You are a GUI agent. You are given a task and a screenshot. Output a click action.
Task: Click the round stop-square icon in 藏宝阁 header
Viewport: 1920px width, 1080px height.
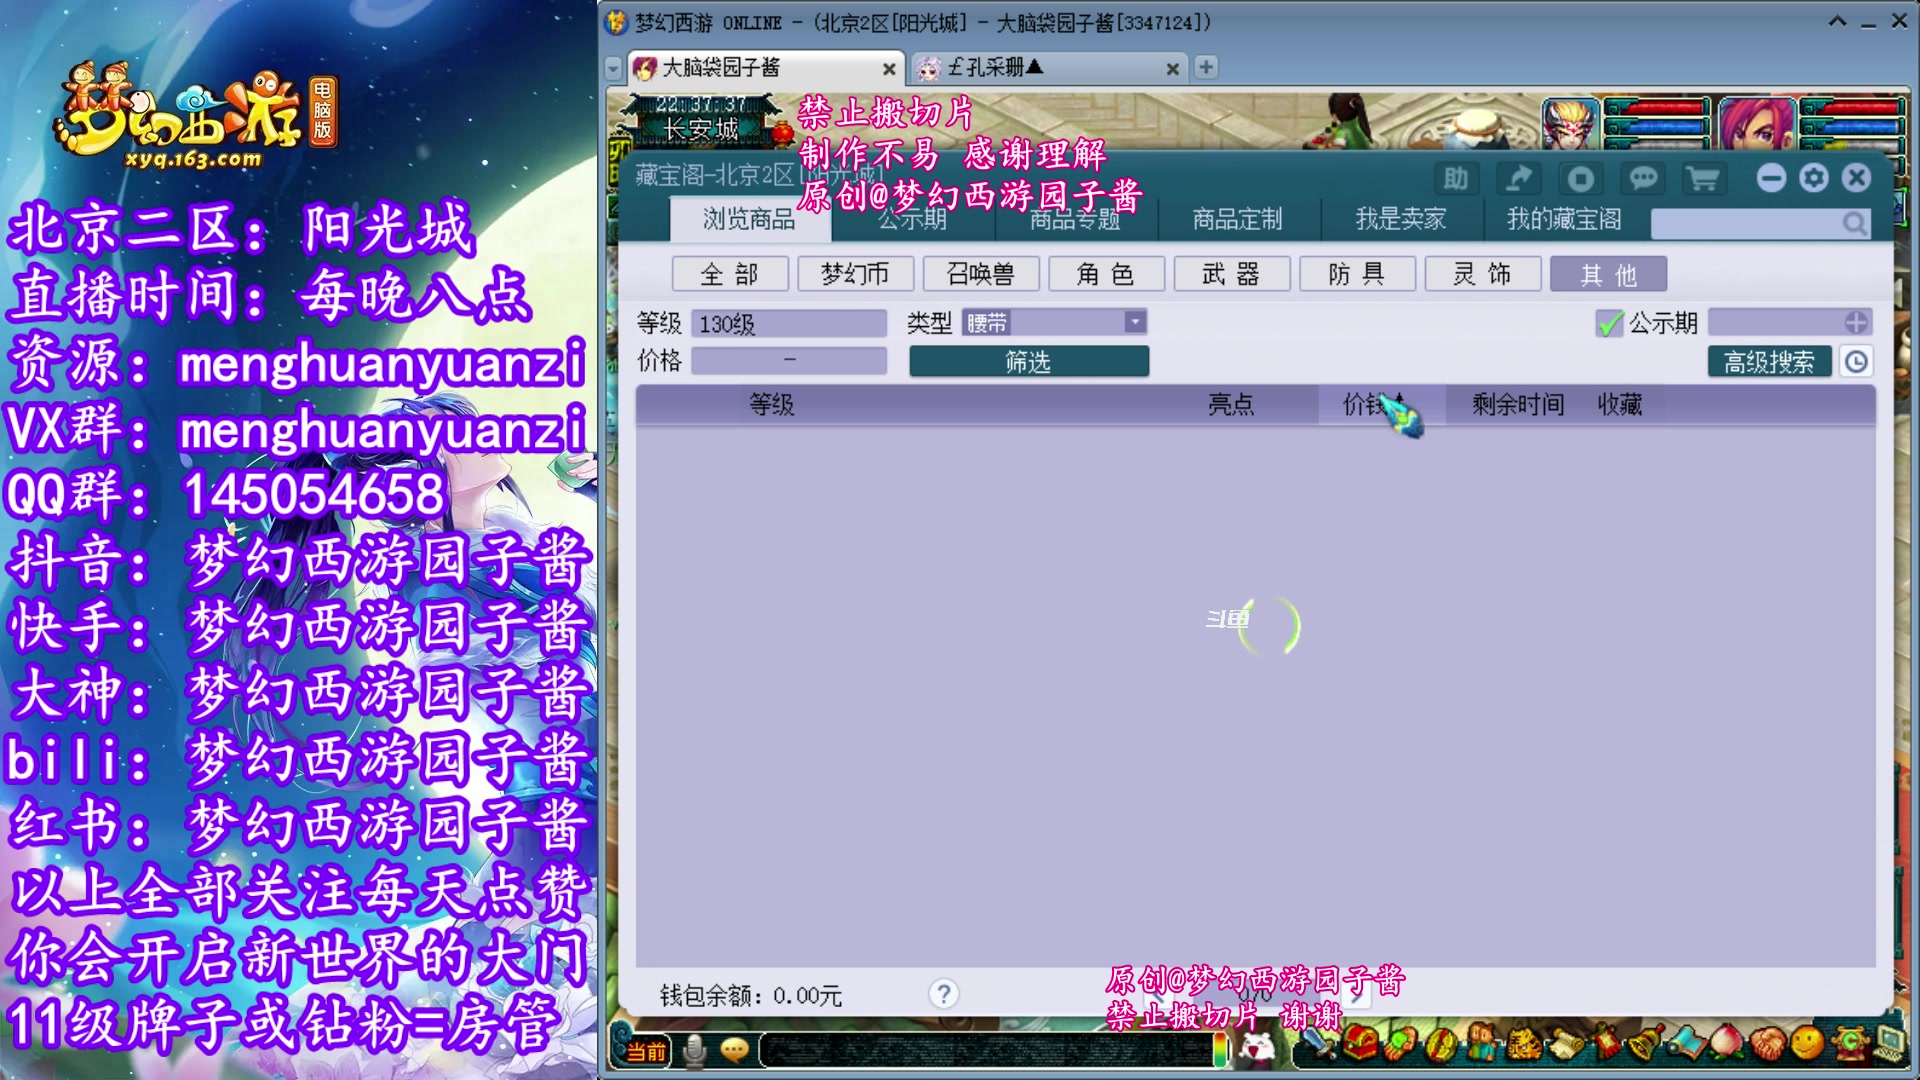click(1581, 179)
